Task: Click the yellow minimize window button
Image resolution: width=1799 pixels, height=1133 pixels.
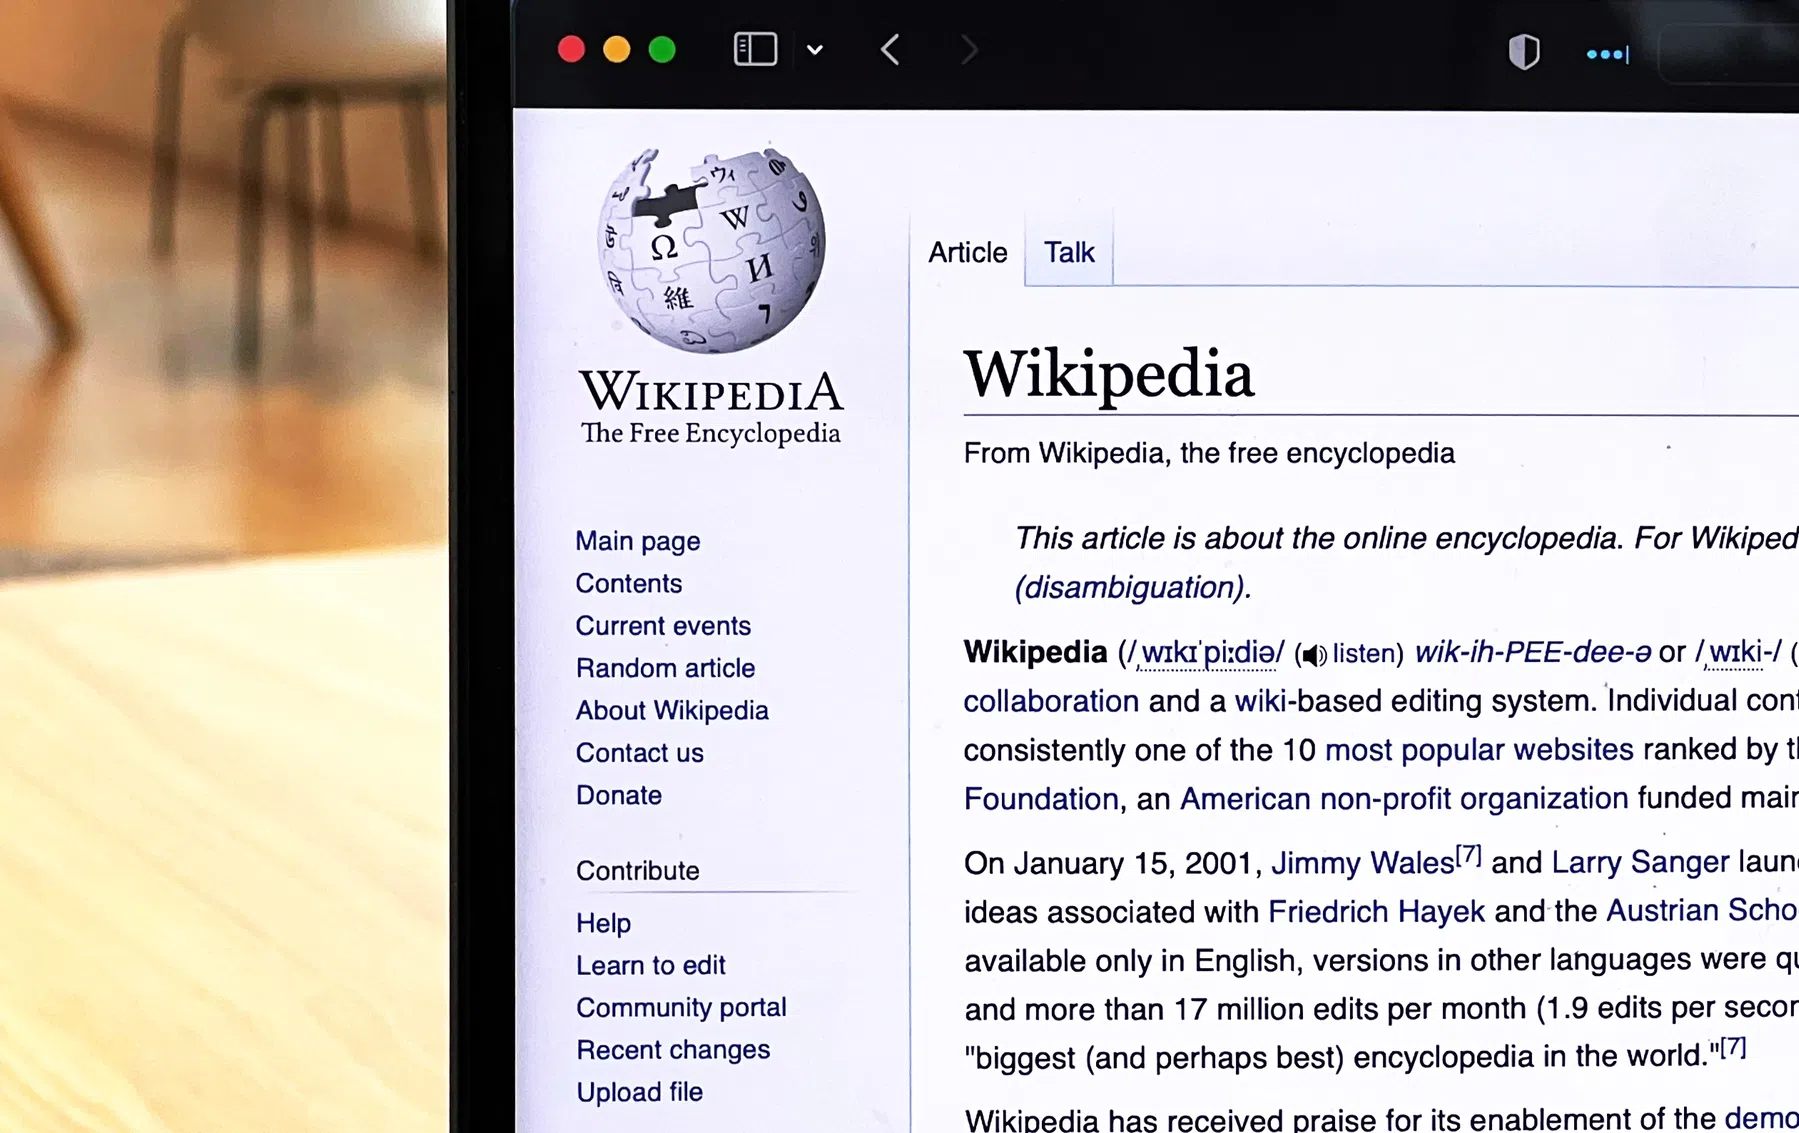Action: 617,50
